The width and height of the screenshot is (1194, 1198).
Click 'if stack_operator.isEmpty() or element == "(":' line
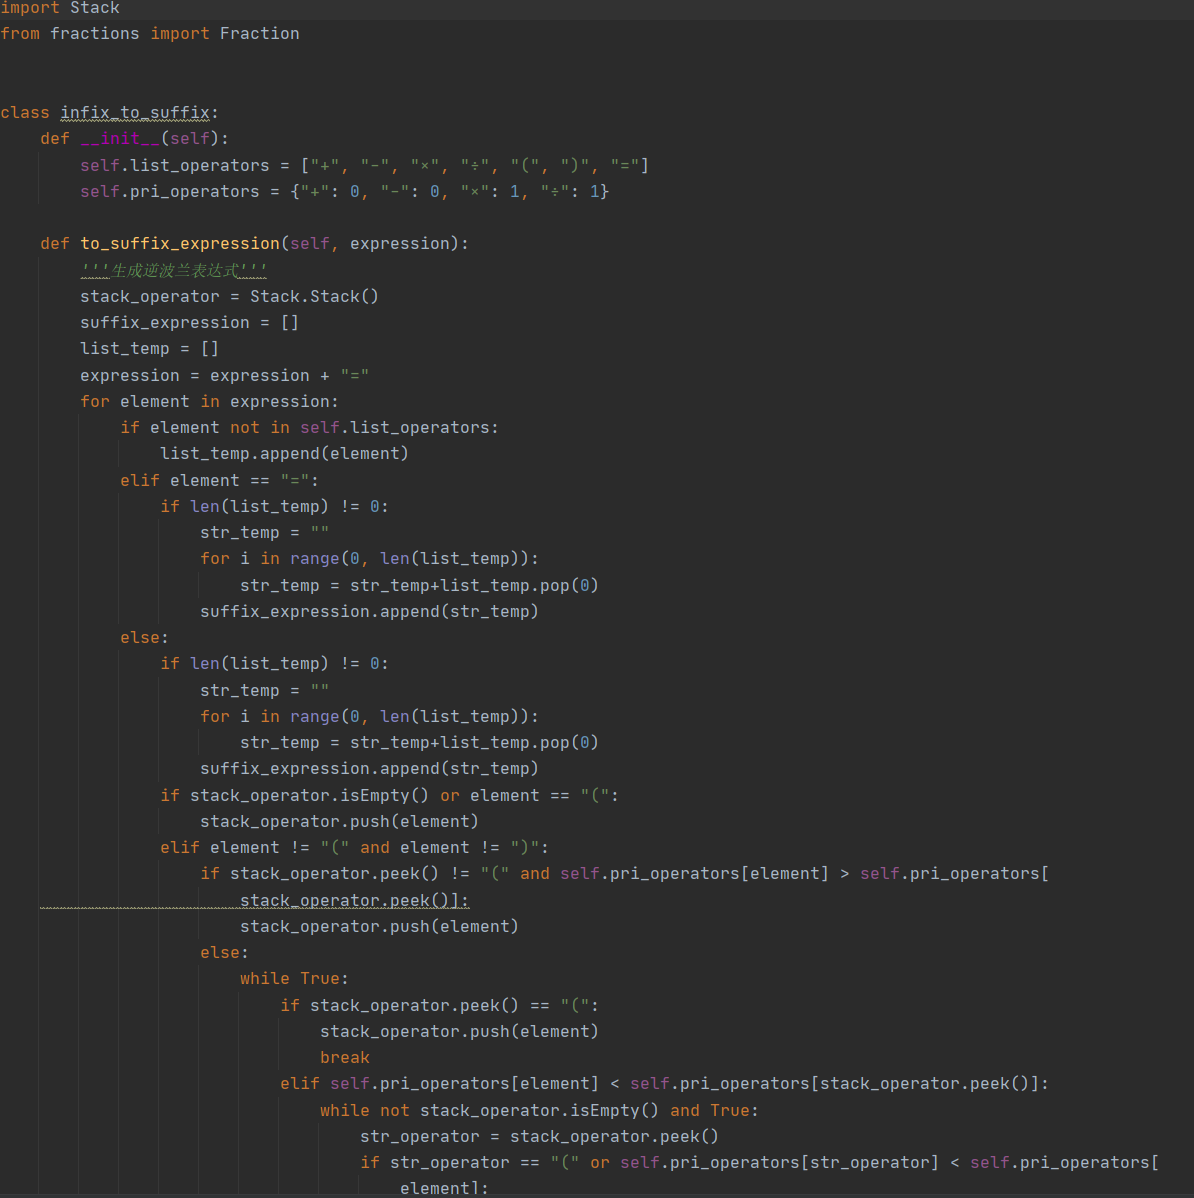coord(390,795)
